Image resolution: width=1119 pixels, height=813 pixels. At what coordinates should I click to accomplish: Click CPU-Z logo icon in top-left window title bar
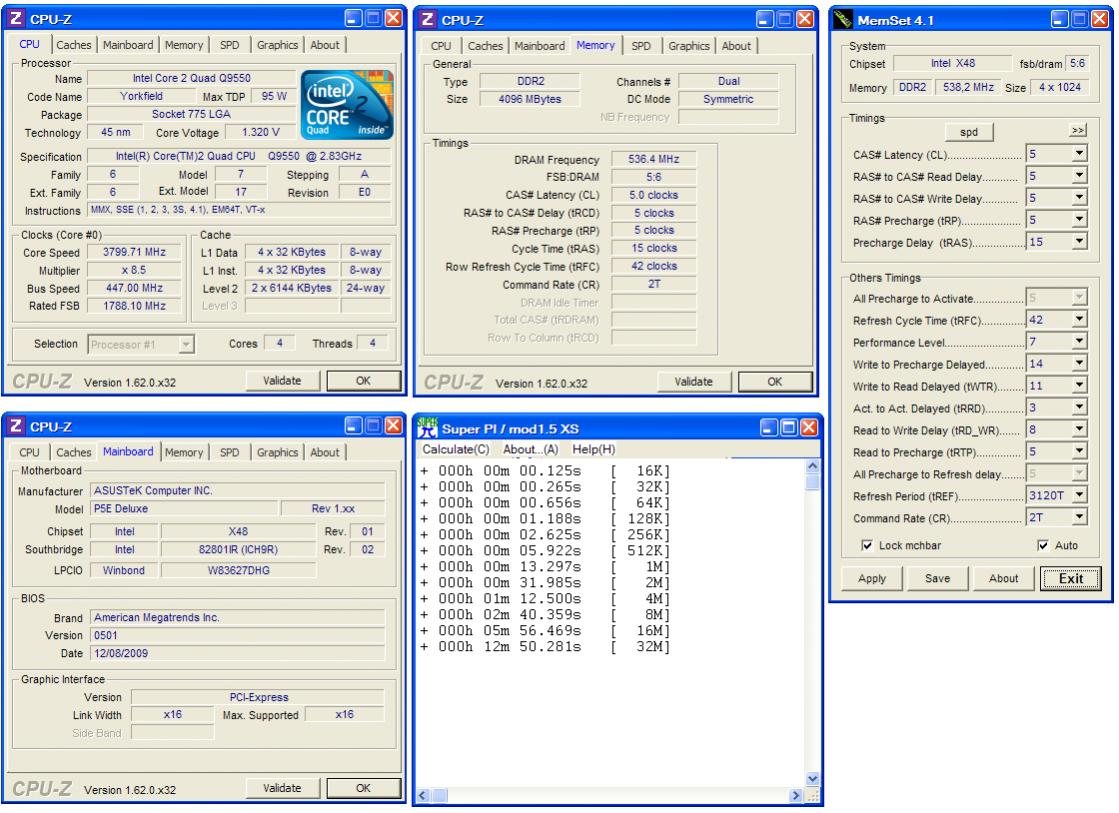click(16, 19)
